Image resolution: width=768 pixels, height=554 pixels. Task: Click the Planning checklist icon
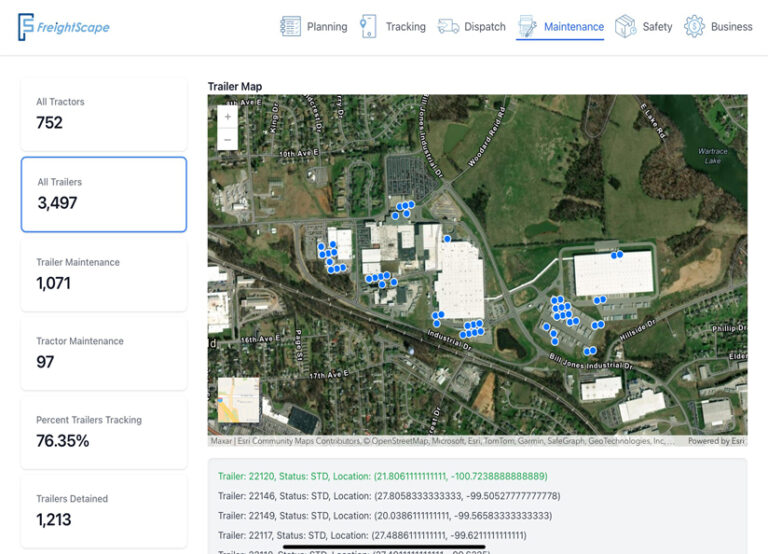click(290, 26)
